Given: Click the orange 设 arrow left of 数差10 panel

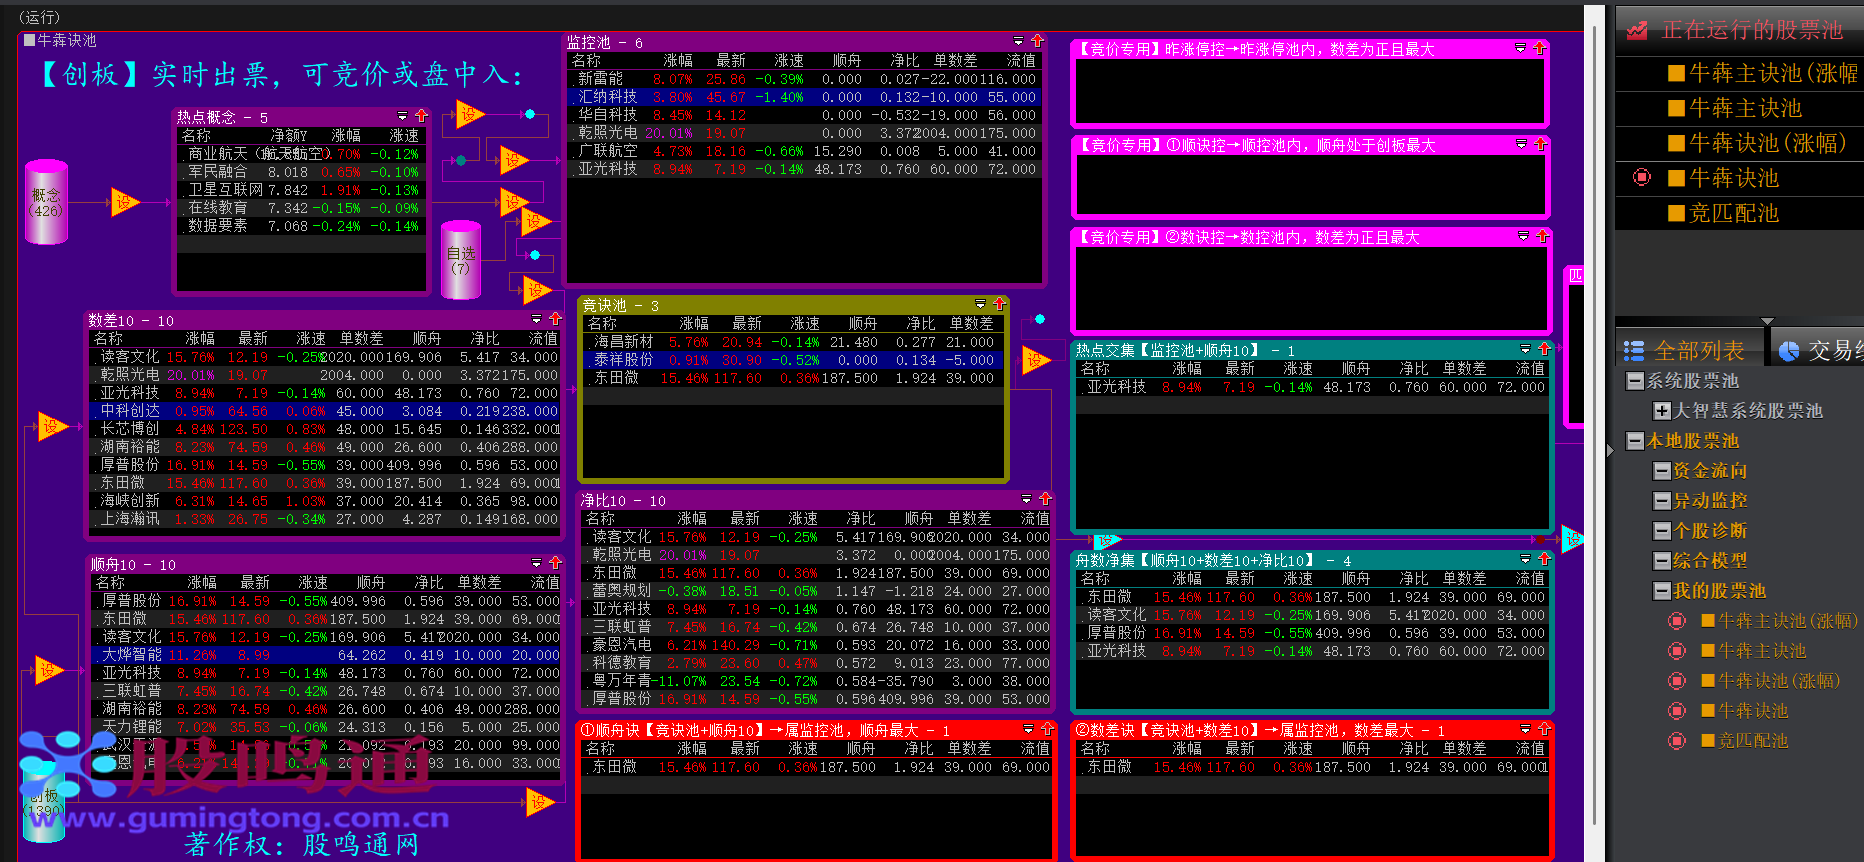Looking at the screenshot, I should (x=51, y=427).
